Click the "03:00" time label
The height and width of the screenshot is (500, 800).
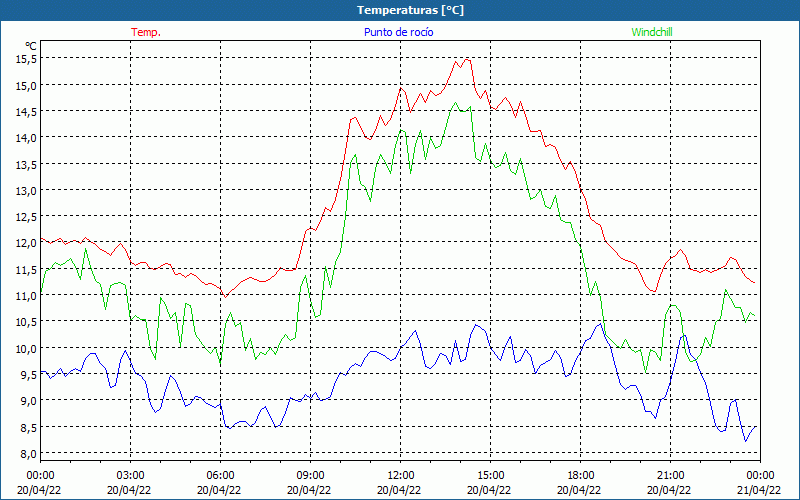[x=130, y=476]
